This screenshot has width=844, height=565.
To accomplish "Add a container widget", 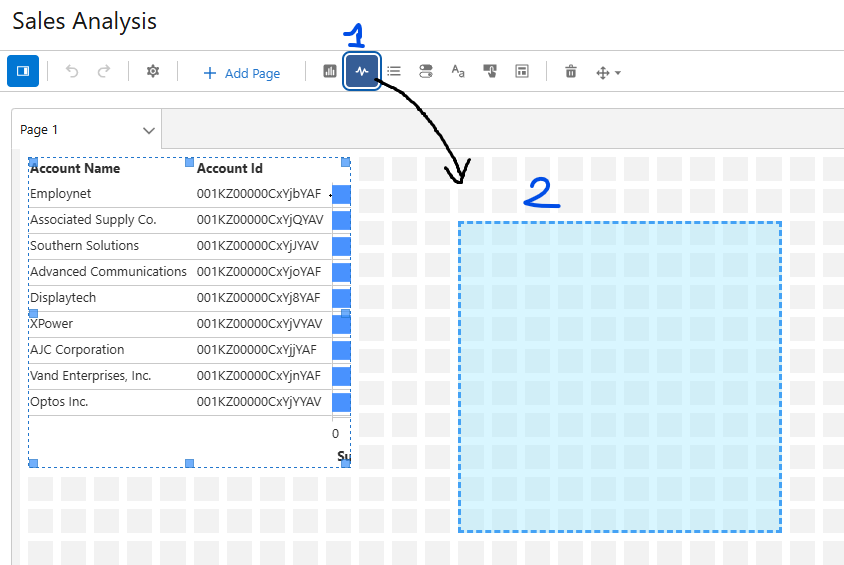I will tap(522, 72).
